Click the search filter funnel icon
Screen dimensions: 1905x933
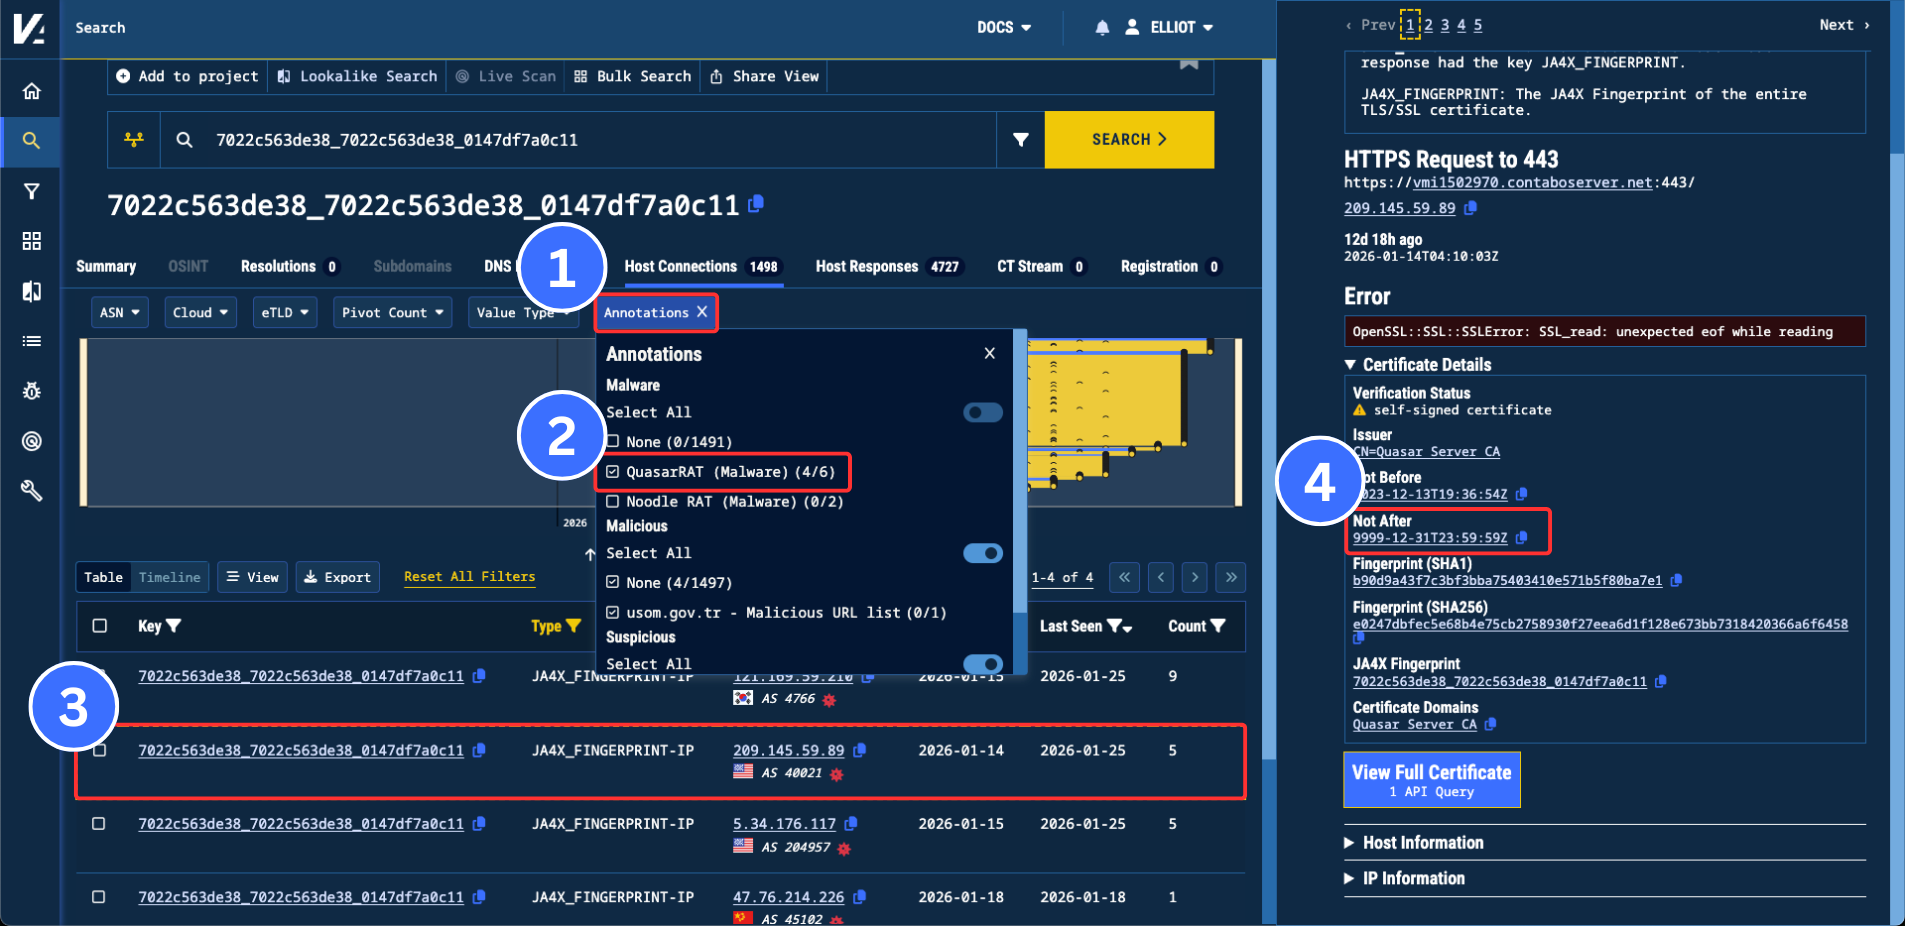point(1020,140)
